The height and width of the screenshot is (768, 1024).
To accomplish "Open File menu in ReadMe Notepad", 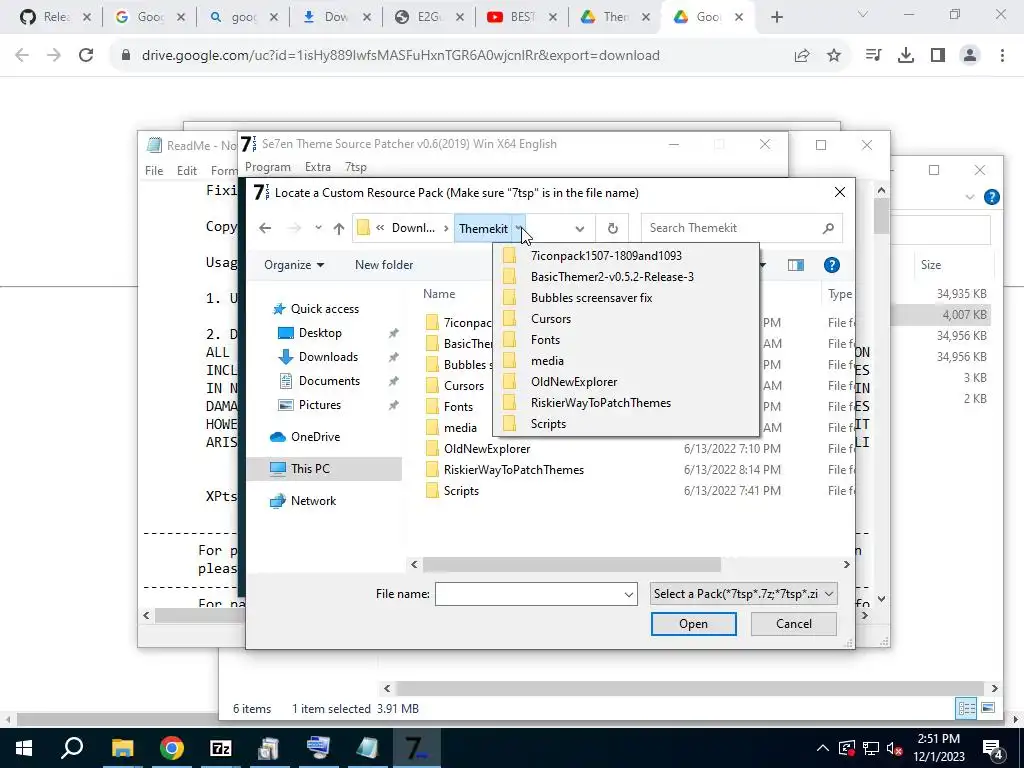I will (154, 170).
